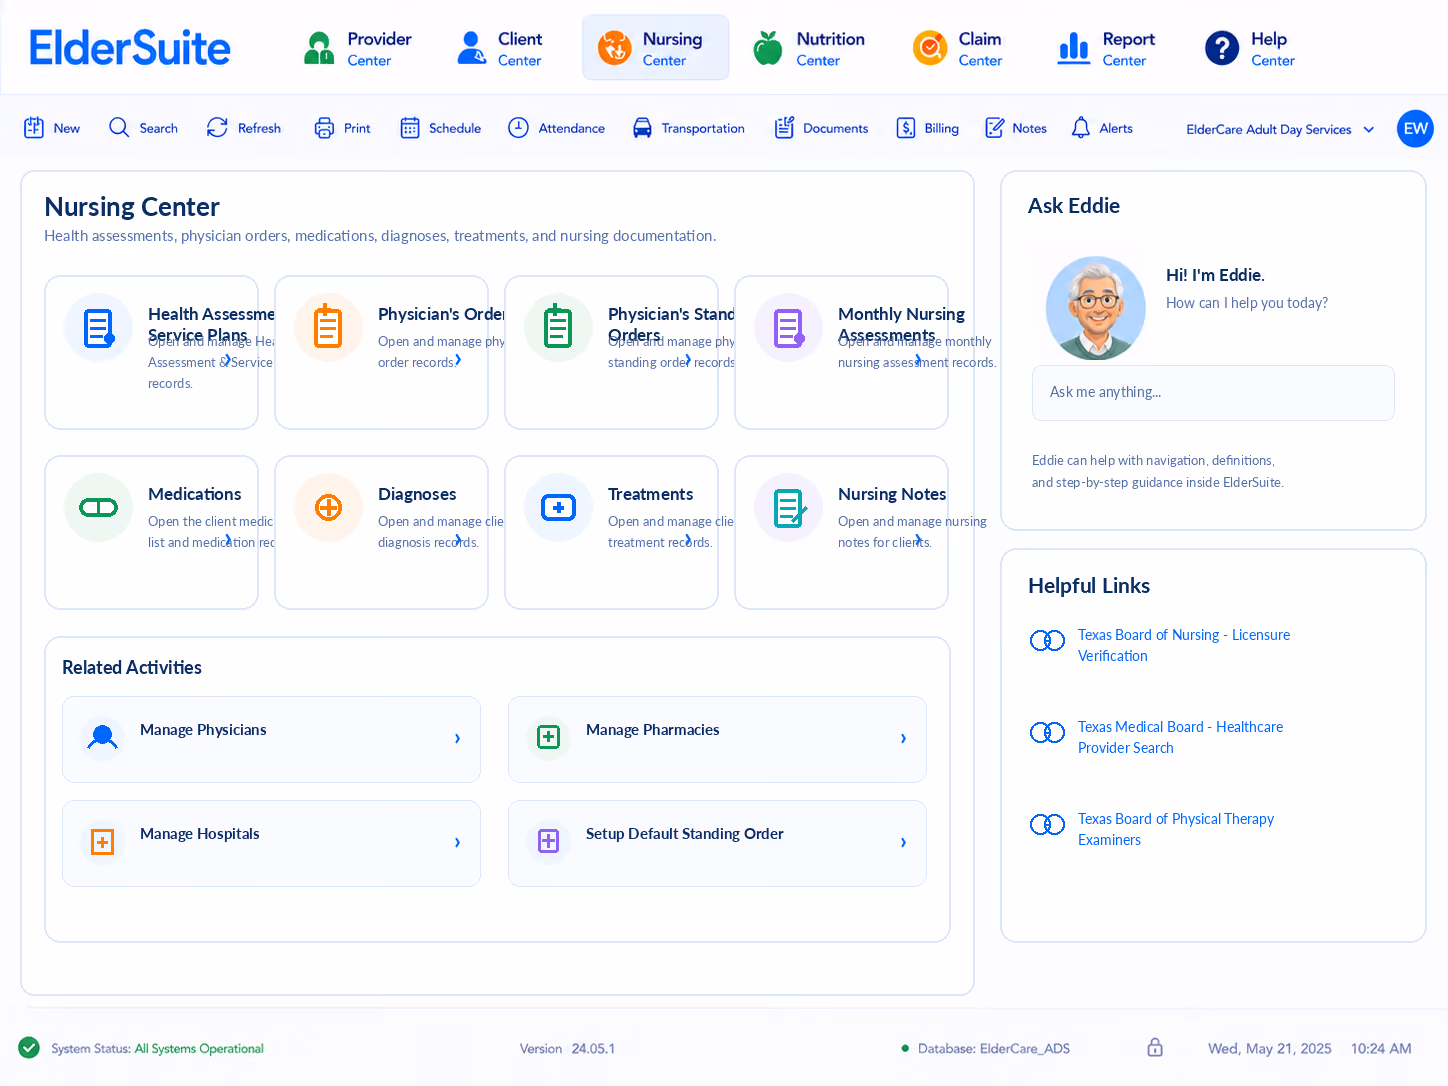Open the Schedule calendar icon
1448x1086 pixels.
point(410,128)
